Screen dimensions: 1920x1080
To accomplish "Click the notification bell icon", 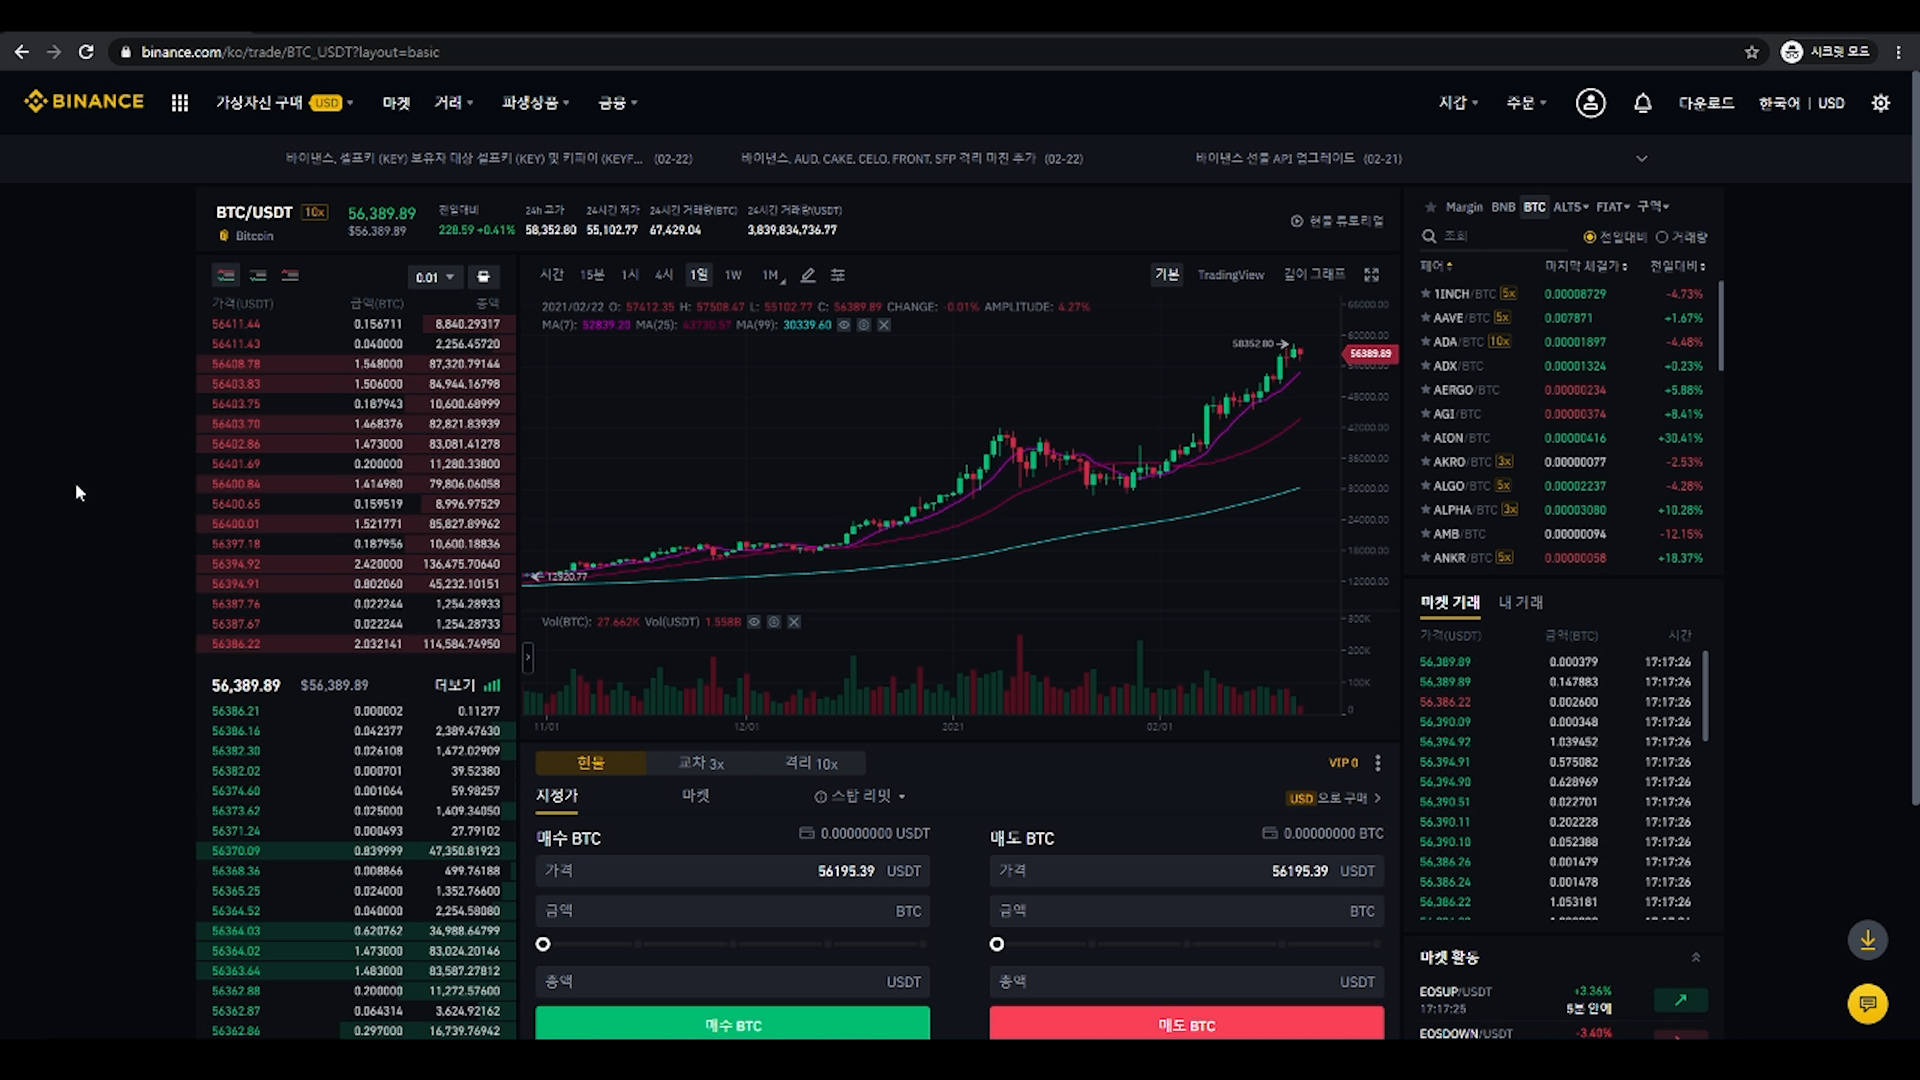I will tap(1642, 103).
